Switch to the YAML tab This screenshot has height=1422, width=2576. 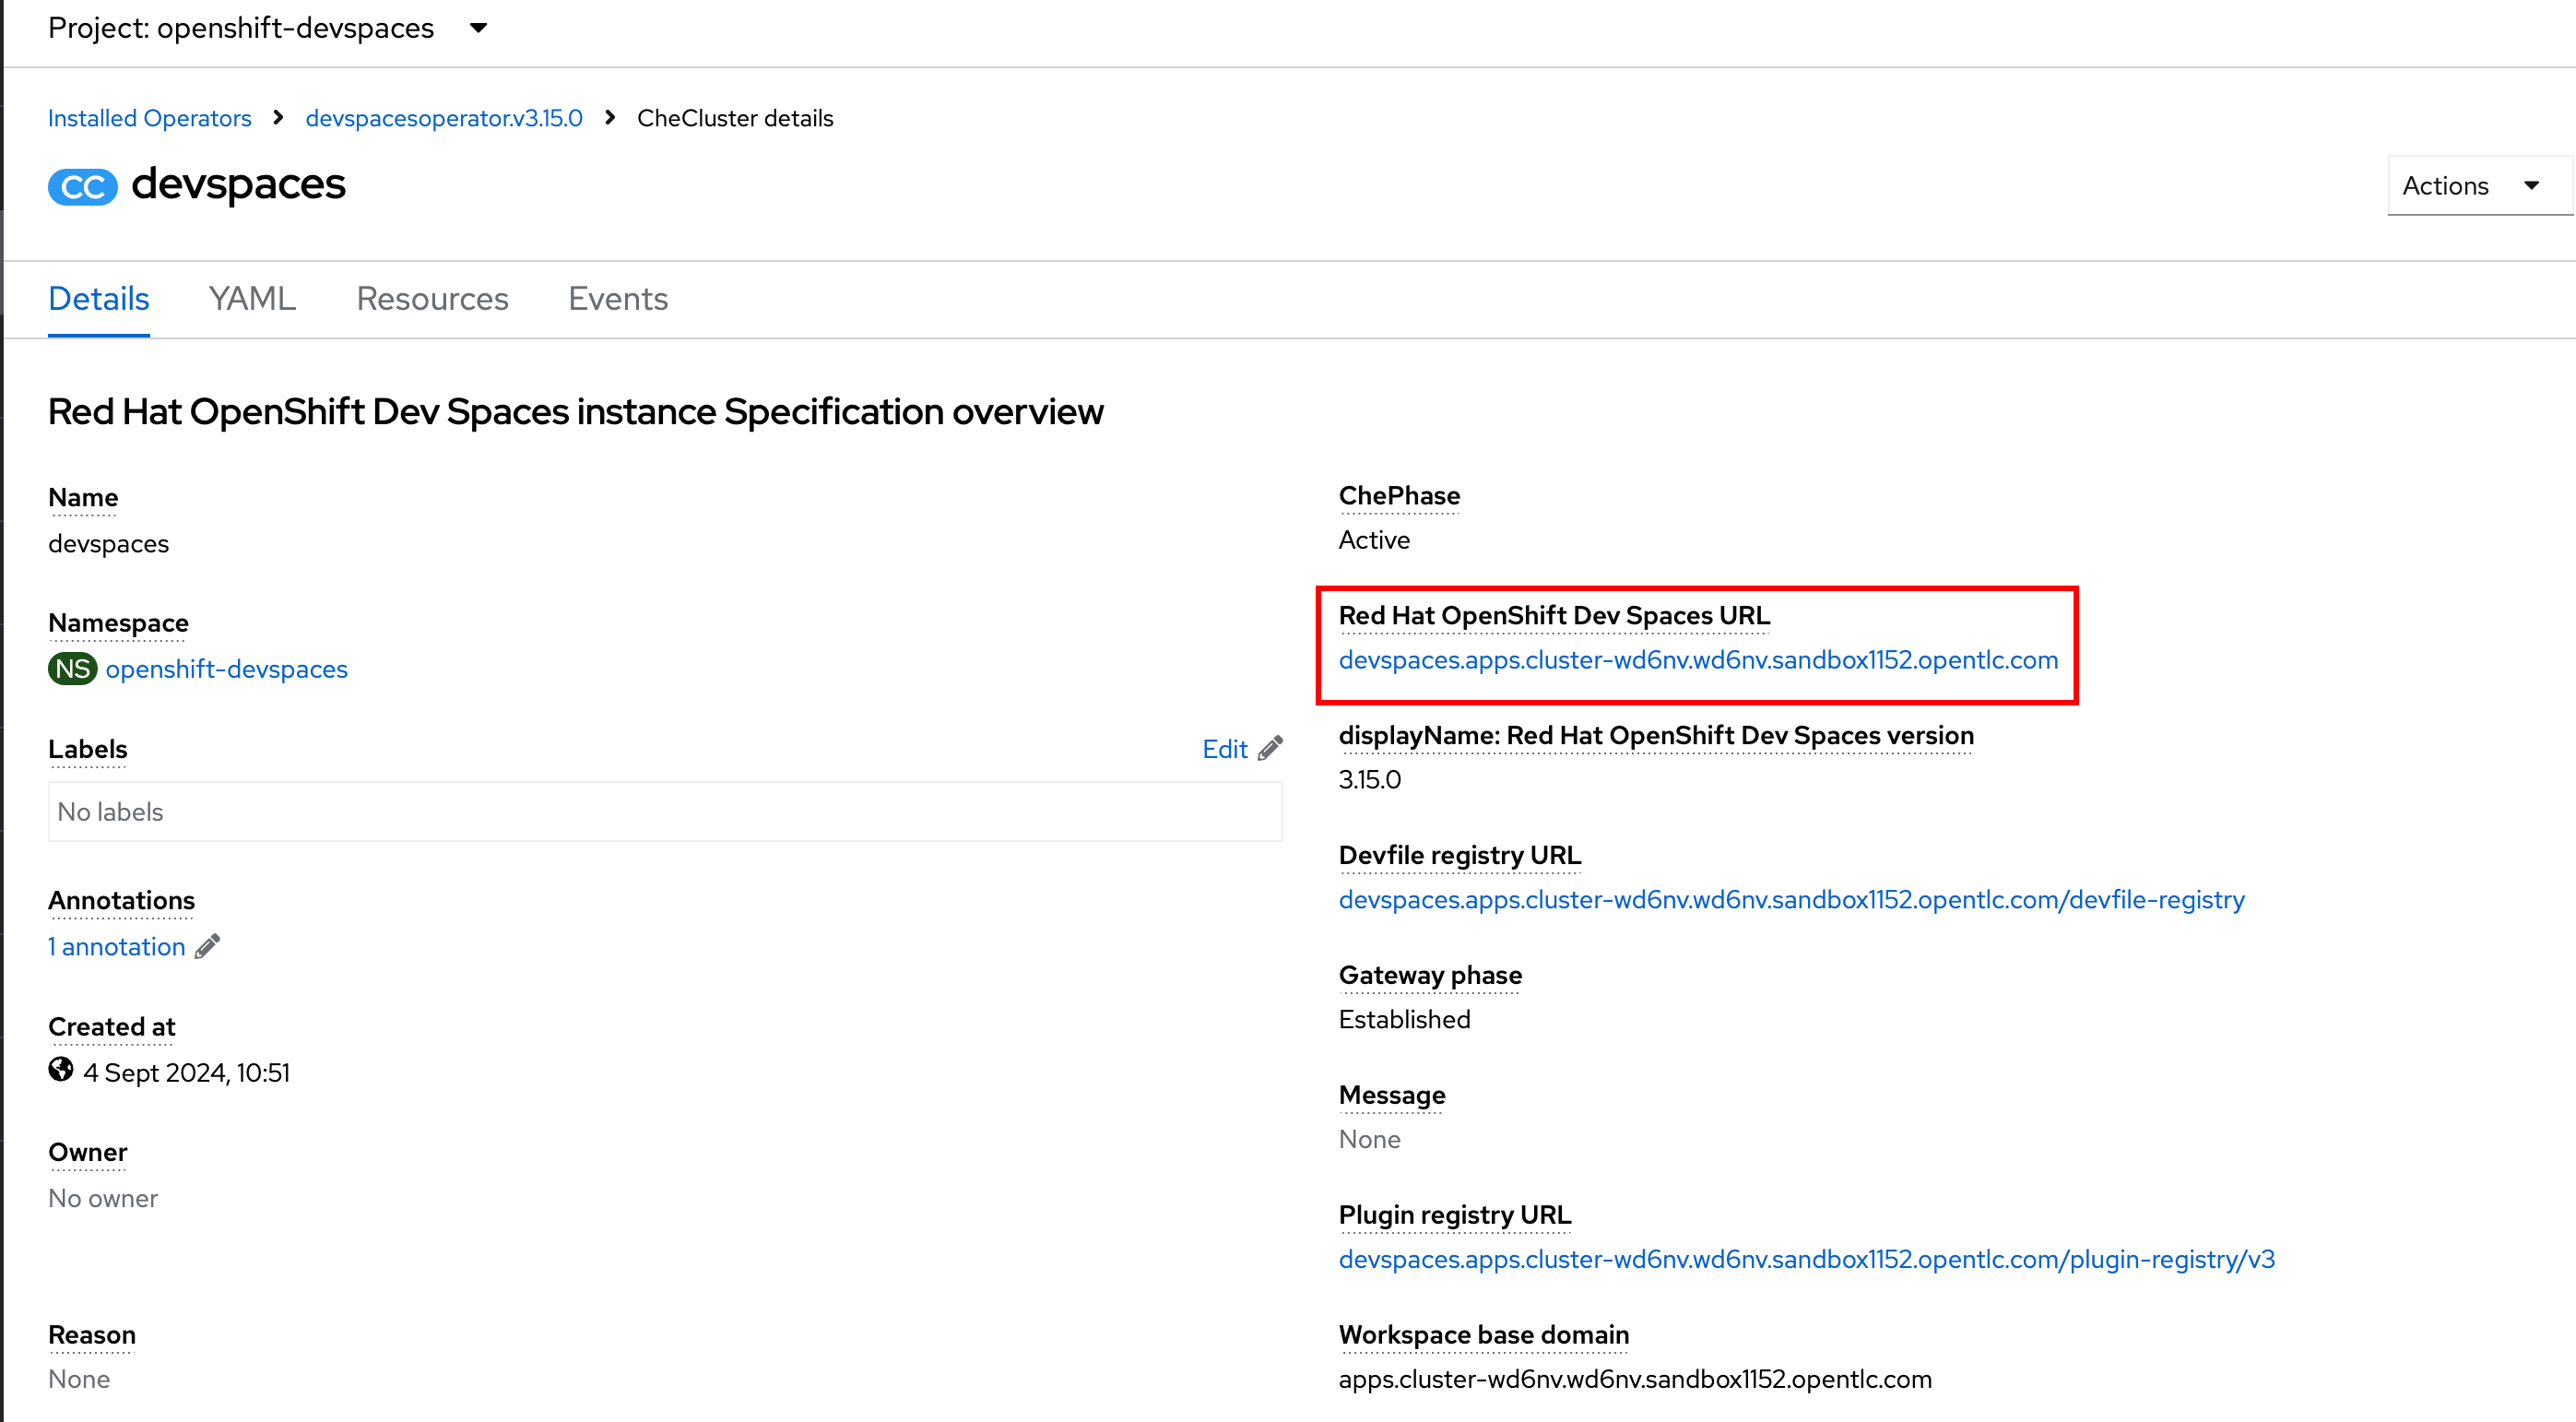(x=251, y=298)
